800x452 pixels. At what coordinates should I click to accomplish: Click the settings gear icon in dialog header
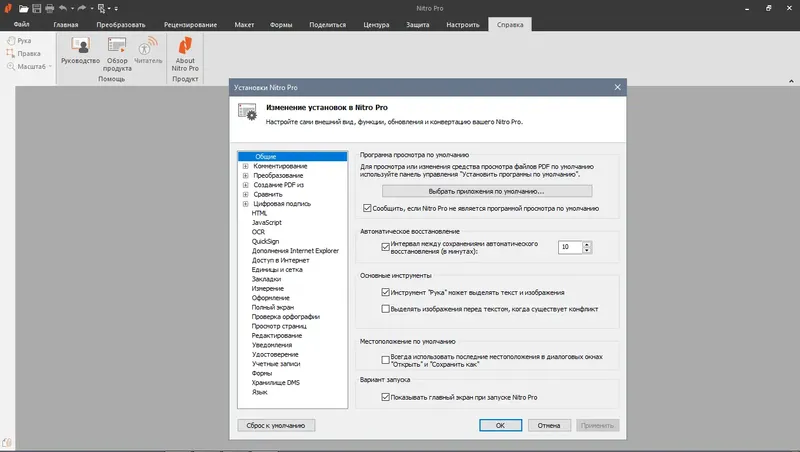click(x=247, y=112)
